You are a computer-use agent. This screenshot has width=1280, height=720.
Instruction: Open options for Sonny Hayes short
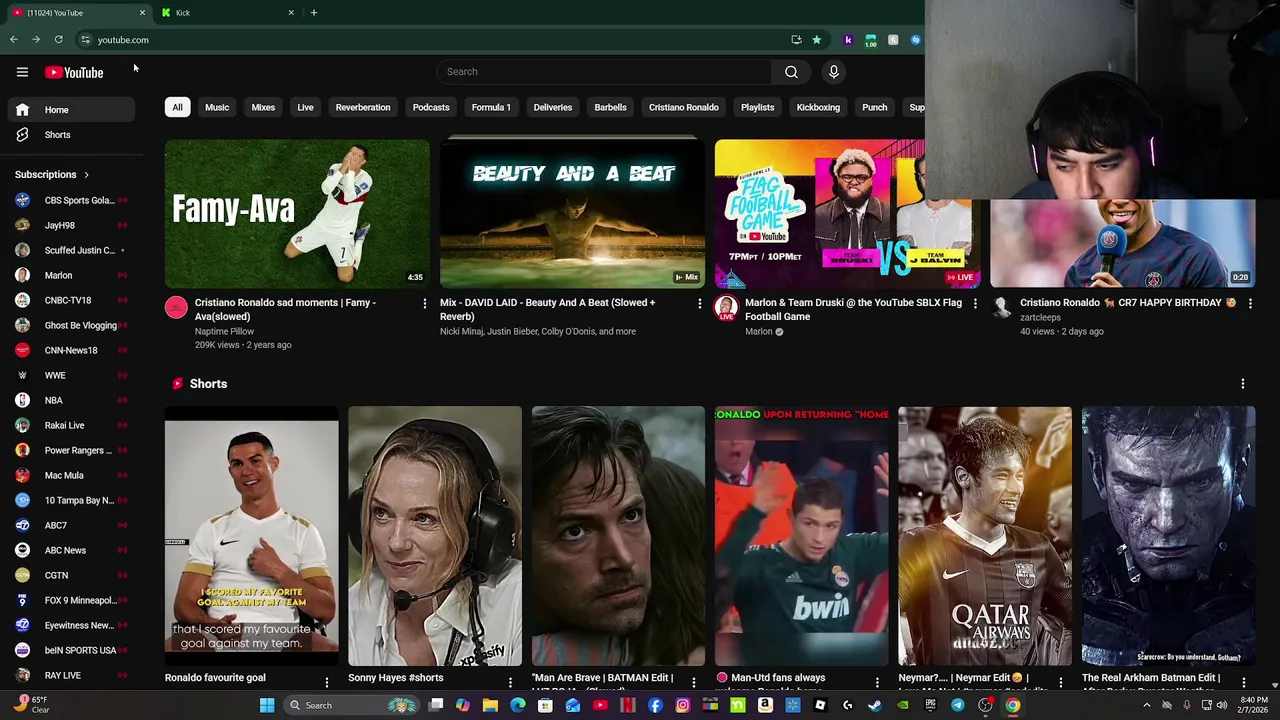click(x=510, y=682)
